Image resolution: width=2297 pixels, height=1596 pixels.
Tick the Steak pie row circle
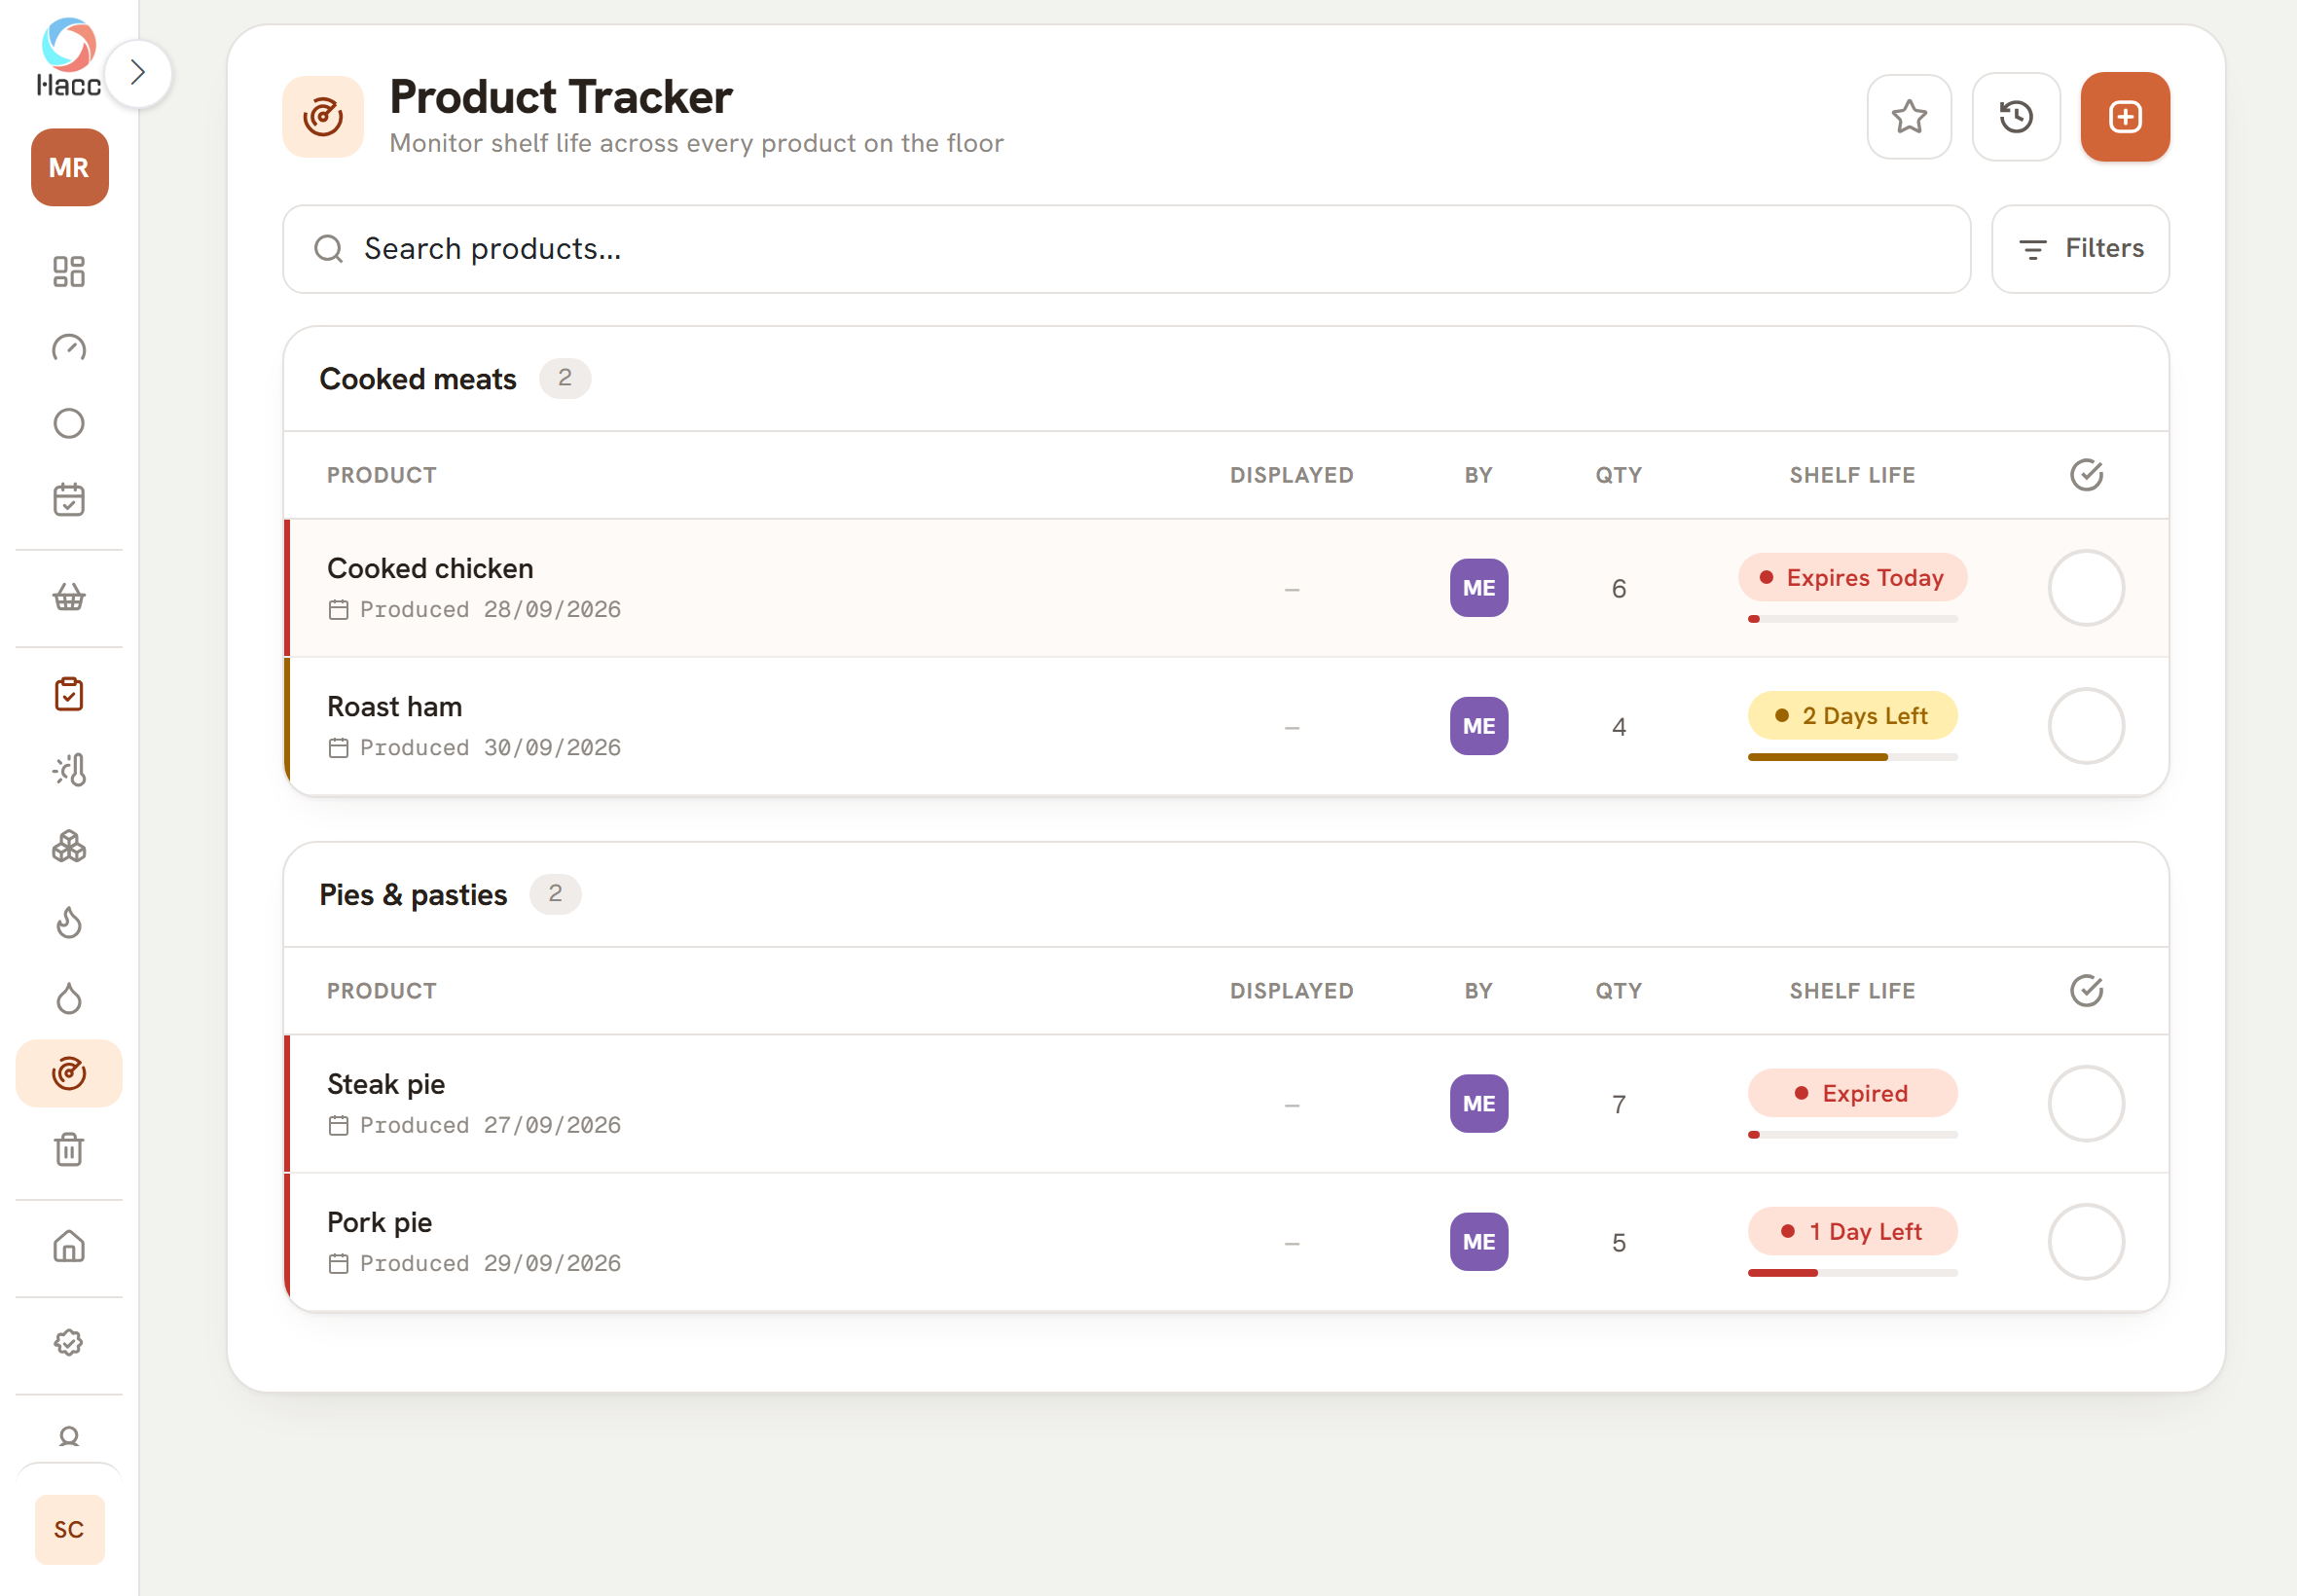tap(2086, 1104)
